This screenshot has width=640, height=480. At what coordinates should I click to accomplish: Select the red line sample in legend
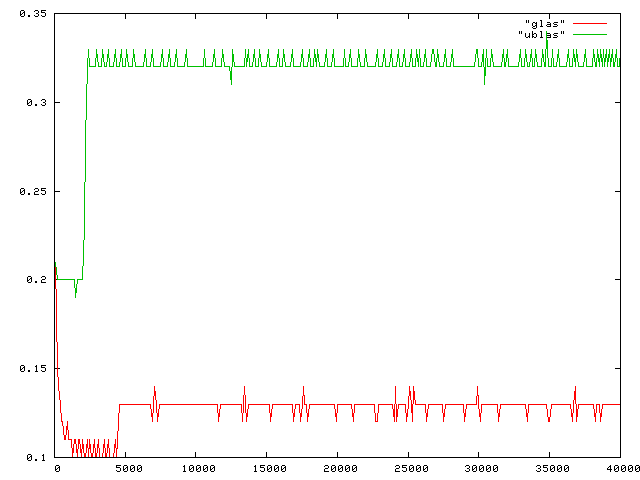(x=588, y=22)
